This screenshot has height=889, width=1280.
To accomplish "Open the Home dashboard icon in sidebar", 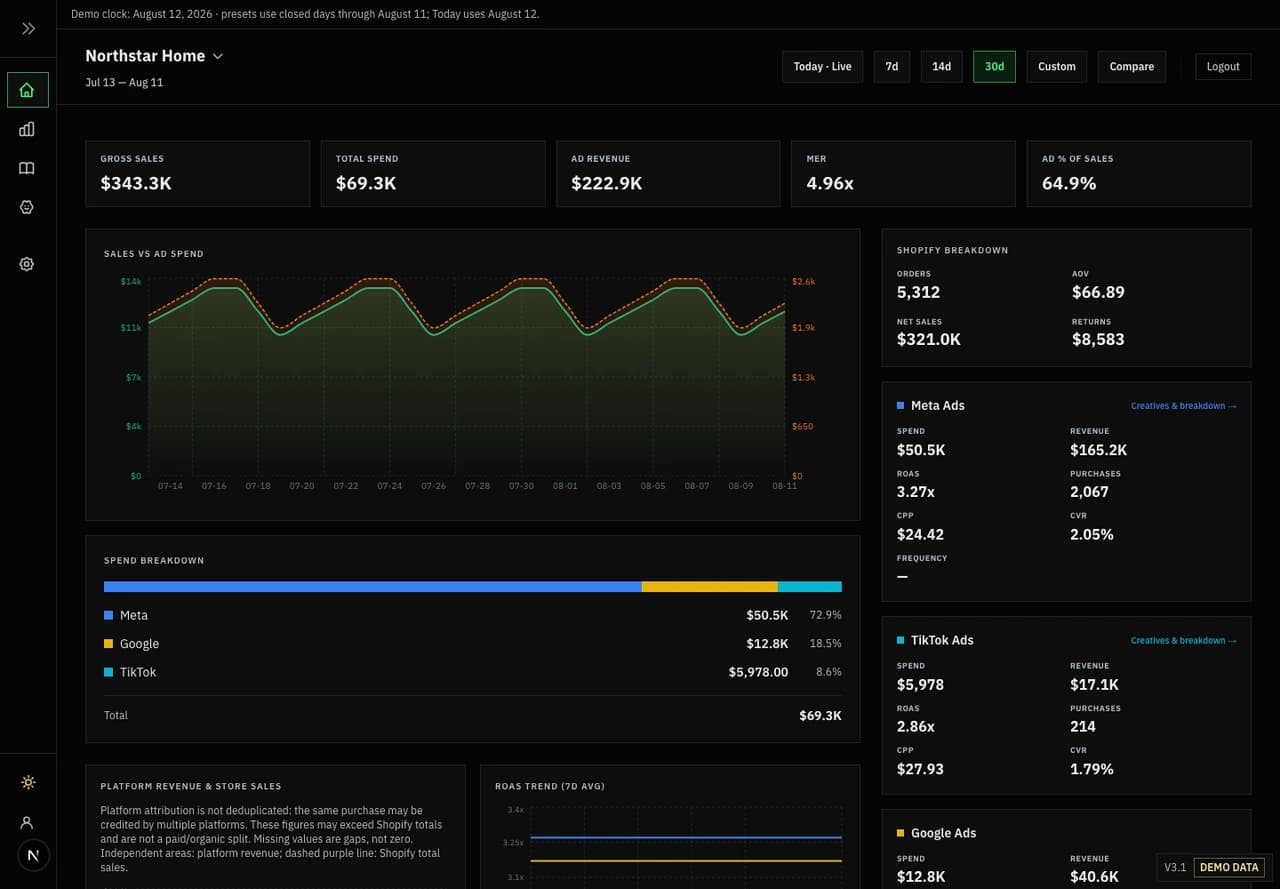I will coord(27,90).
